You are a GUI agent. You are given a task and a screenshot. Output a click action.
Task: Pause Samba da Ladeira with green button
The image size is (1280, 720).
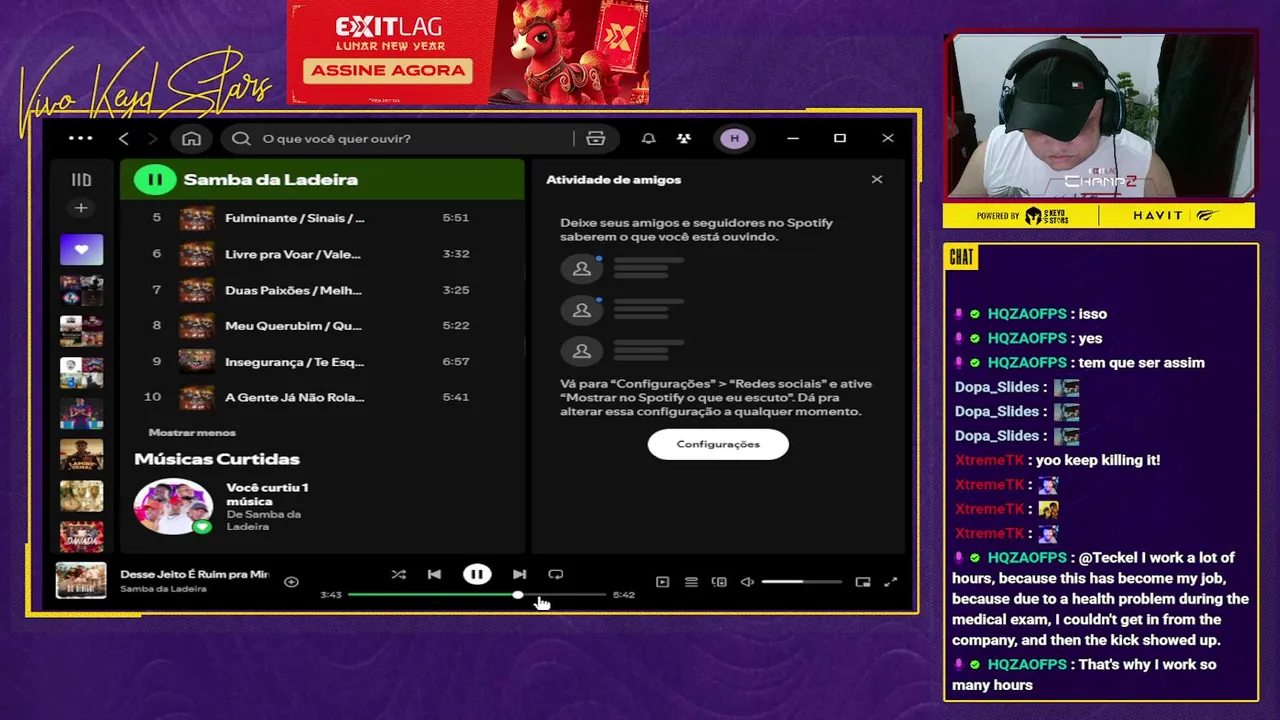pyautogui.click(x=155, y=180)
